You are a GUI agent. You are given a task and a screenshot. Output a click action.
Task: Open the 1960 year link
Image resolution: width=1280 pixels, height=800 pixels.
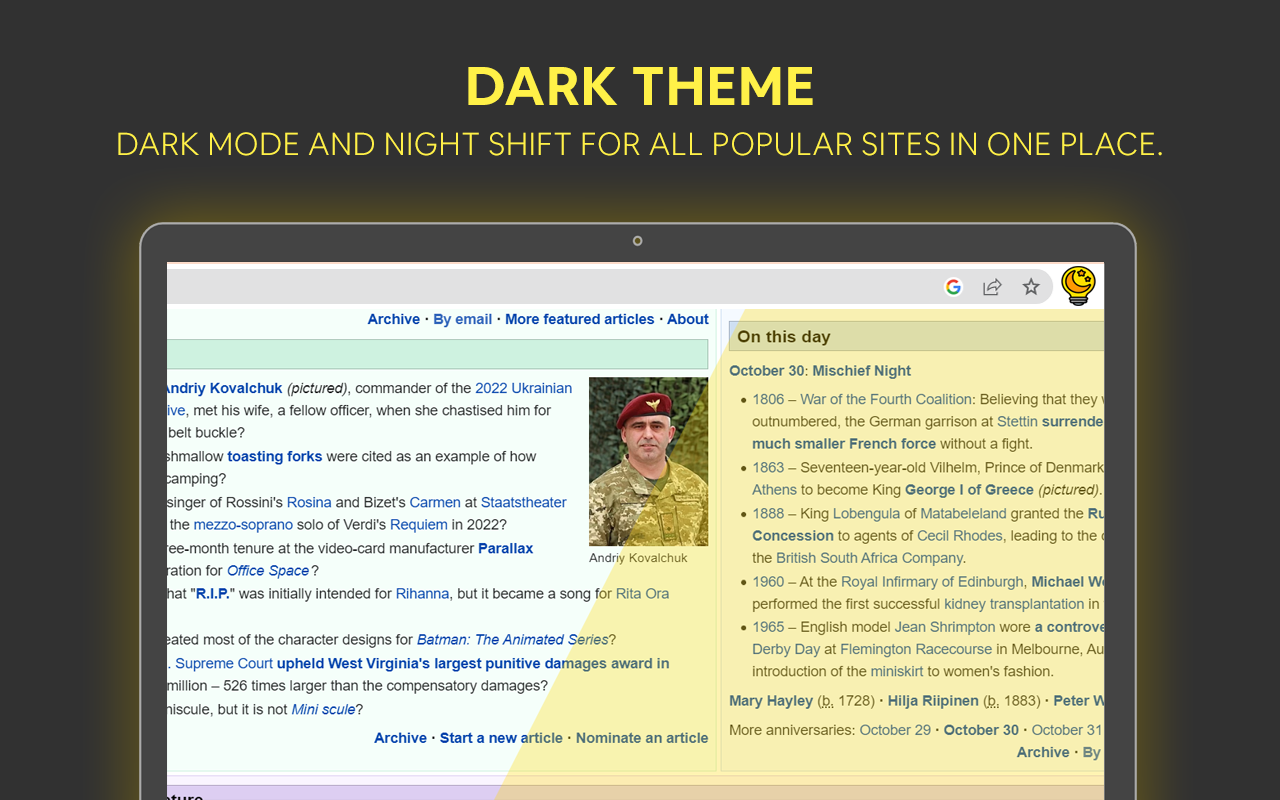768,582
